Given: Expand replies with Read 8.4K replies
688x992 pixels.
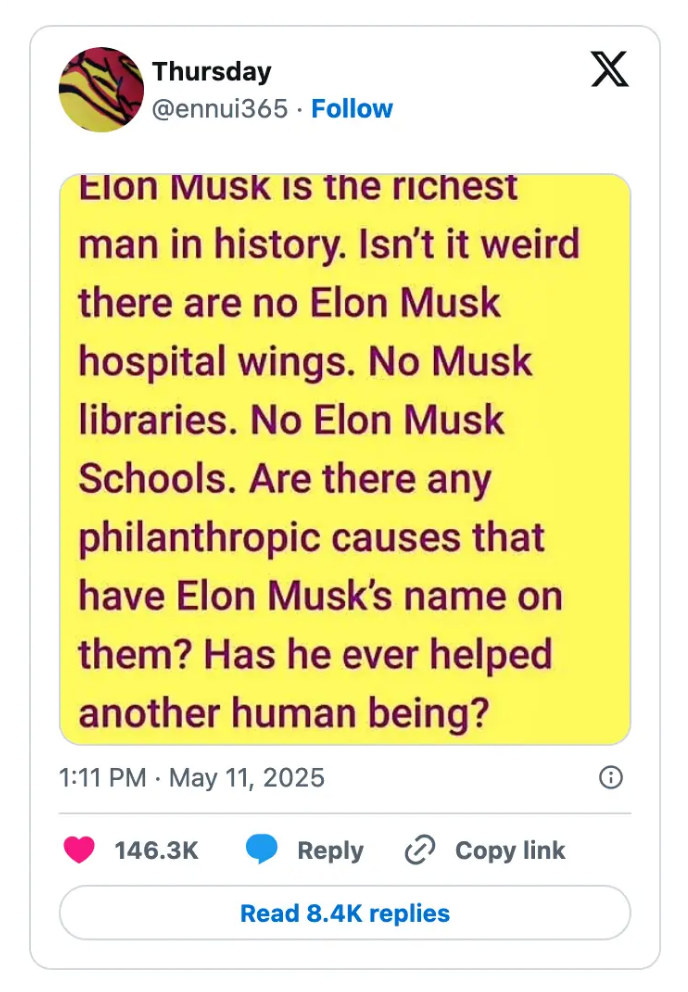Looking at the screenshot, I should tap(344, 912).
